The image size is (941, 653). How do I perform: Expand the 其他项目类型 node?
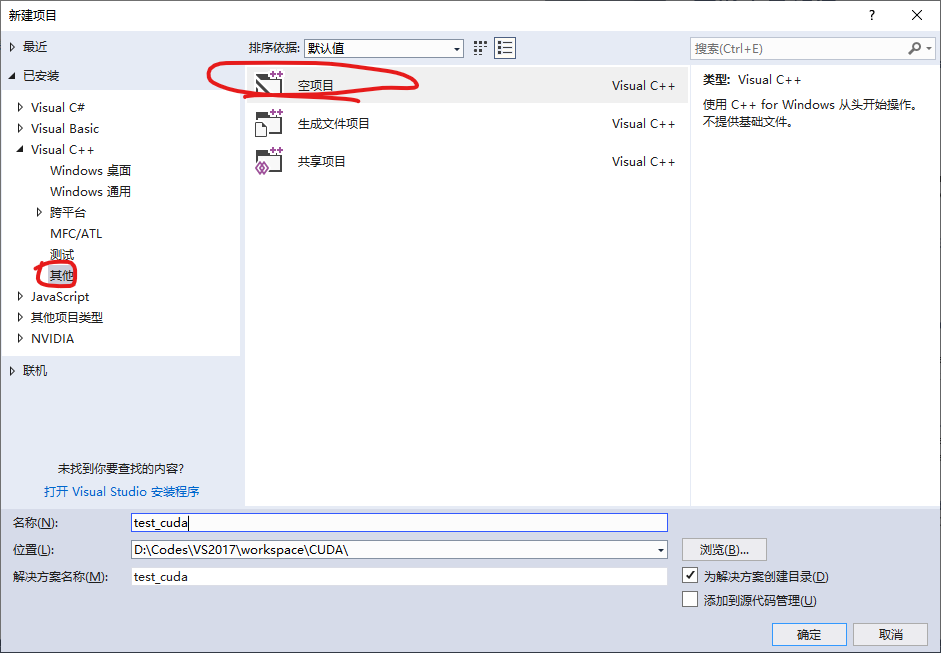pyautogui.click(x=20, y=317)
